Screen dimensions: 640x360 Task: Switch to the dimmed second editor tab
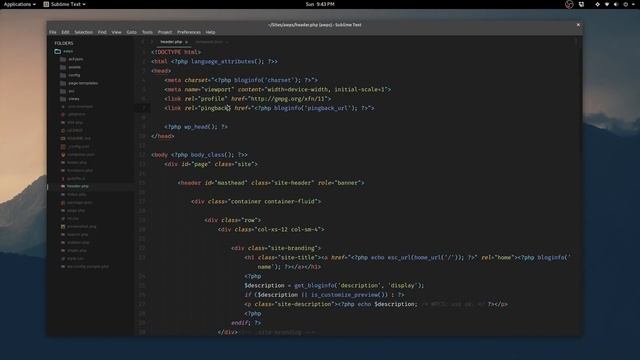(209, 42)
